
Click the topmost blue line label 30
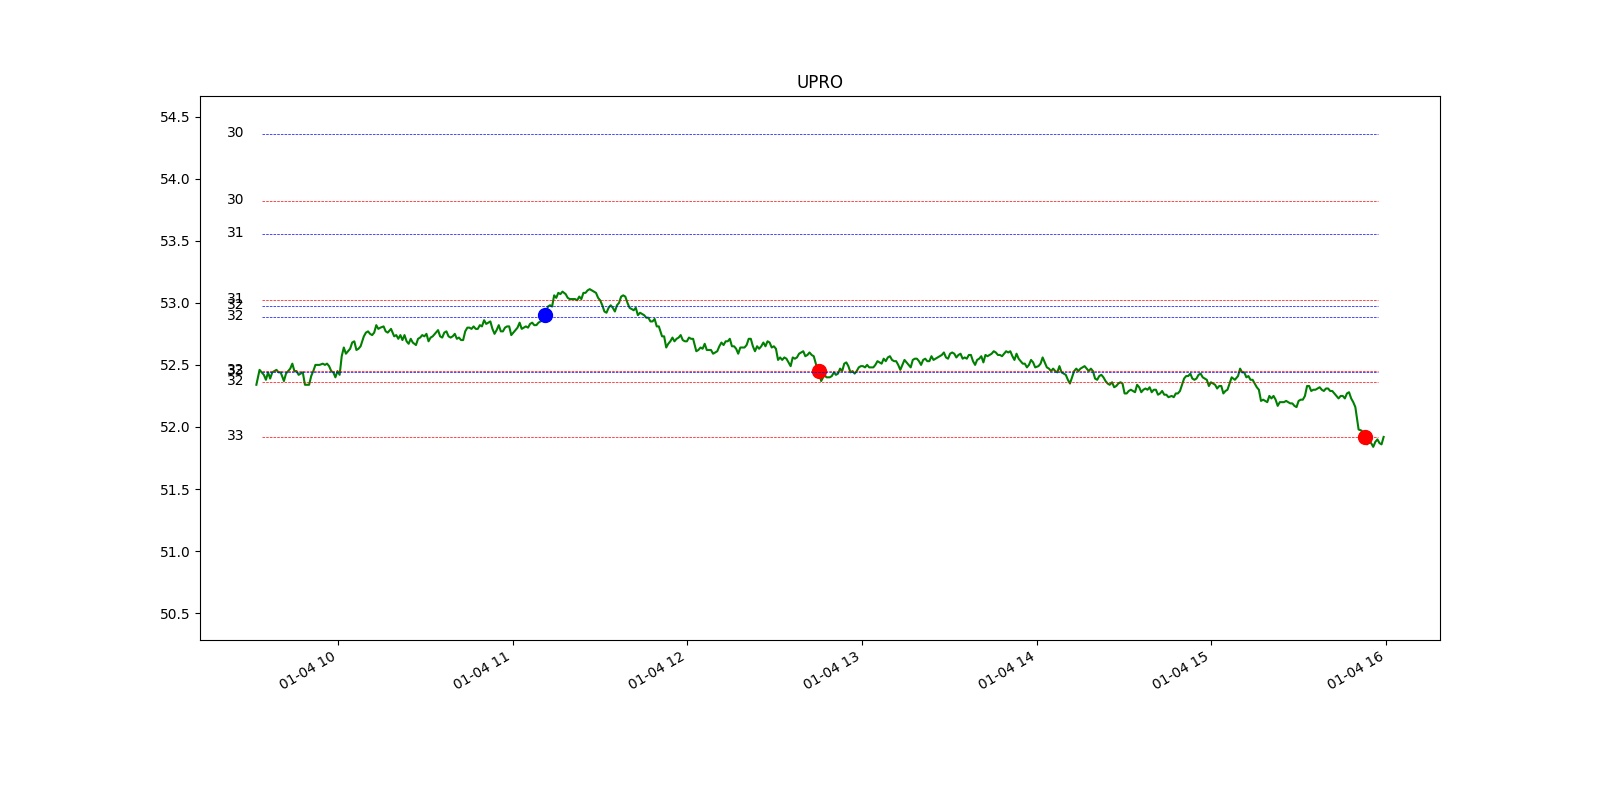pos(235,132)
